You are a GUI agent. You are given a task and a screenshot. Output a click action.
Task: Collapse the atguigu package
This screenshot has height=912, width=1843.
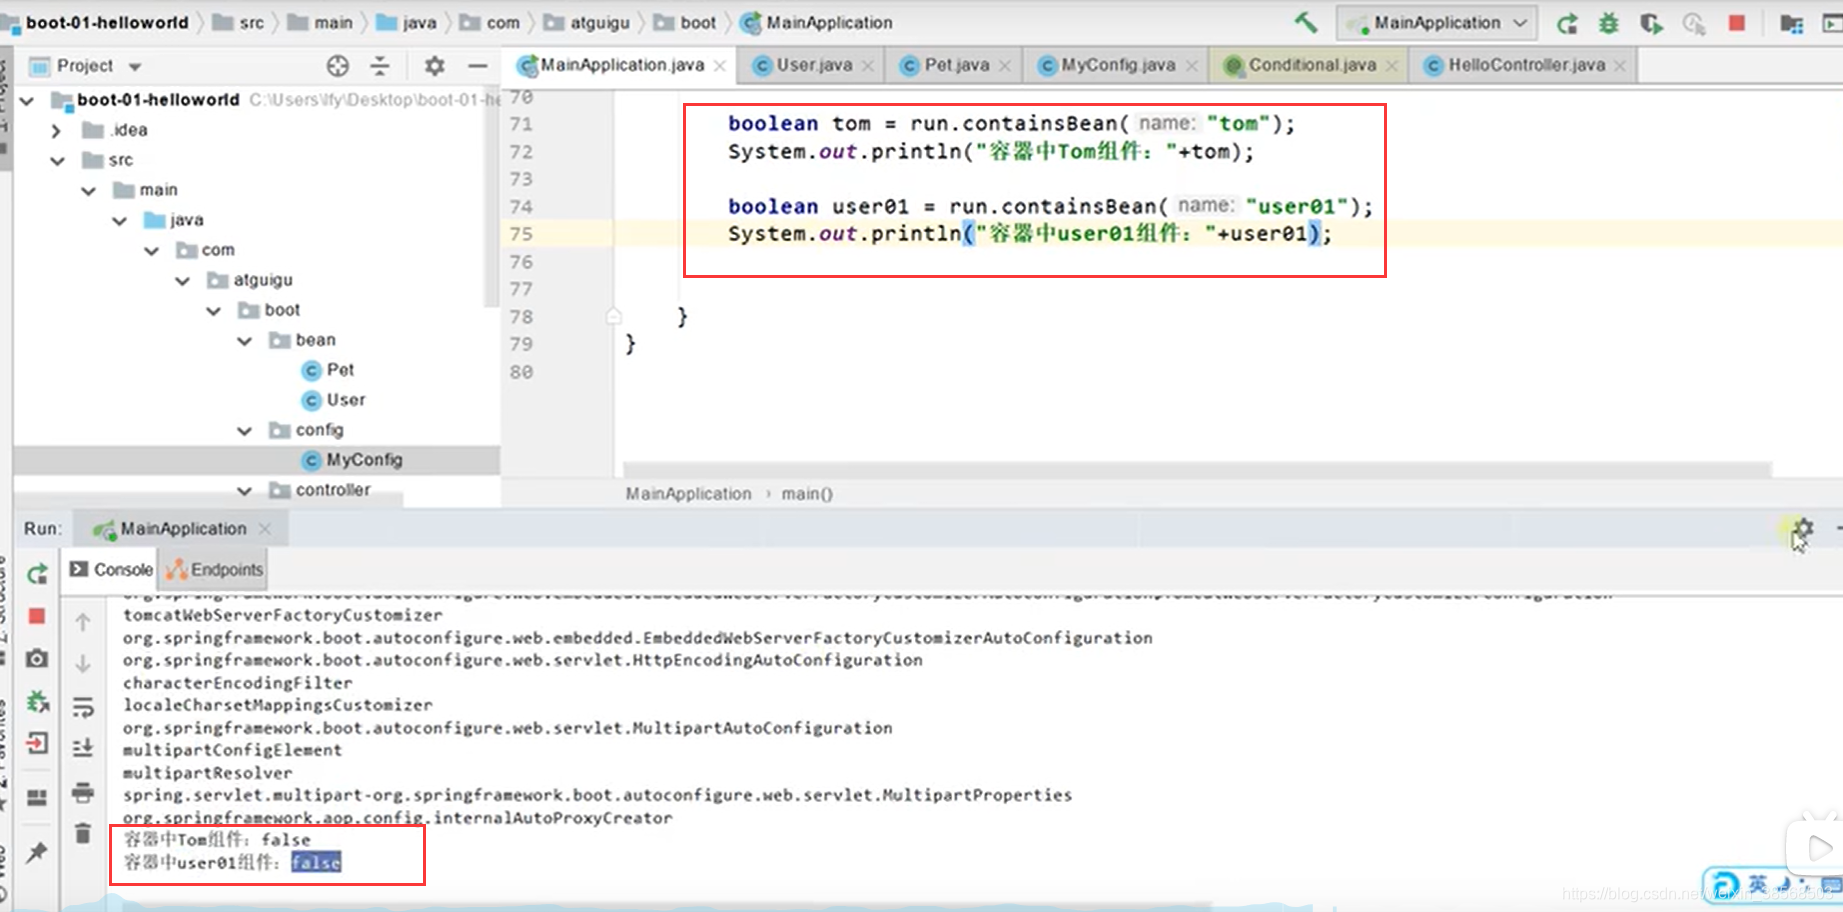point(182,280)
